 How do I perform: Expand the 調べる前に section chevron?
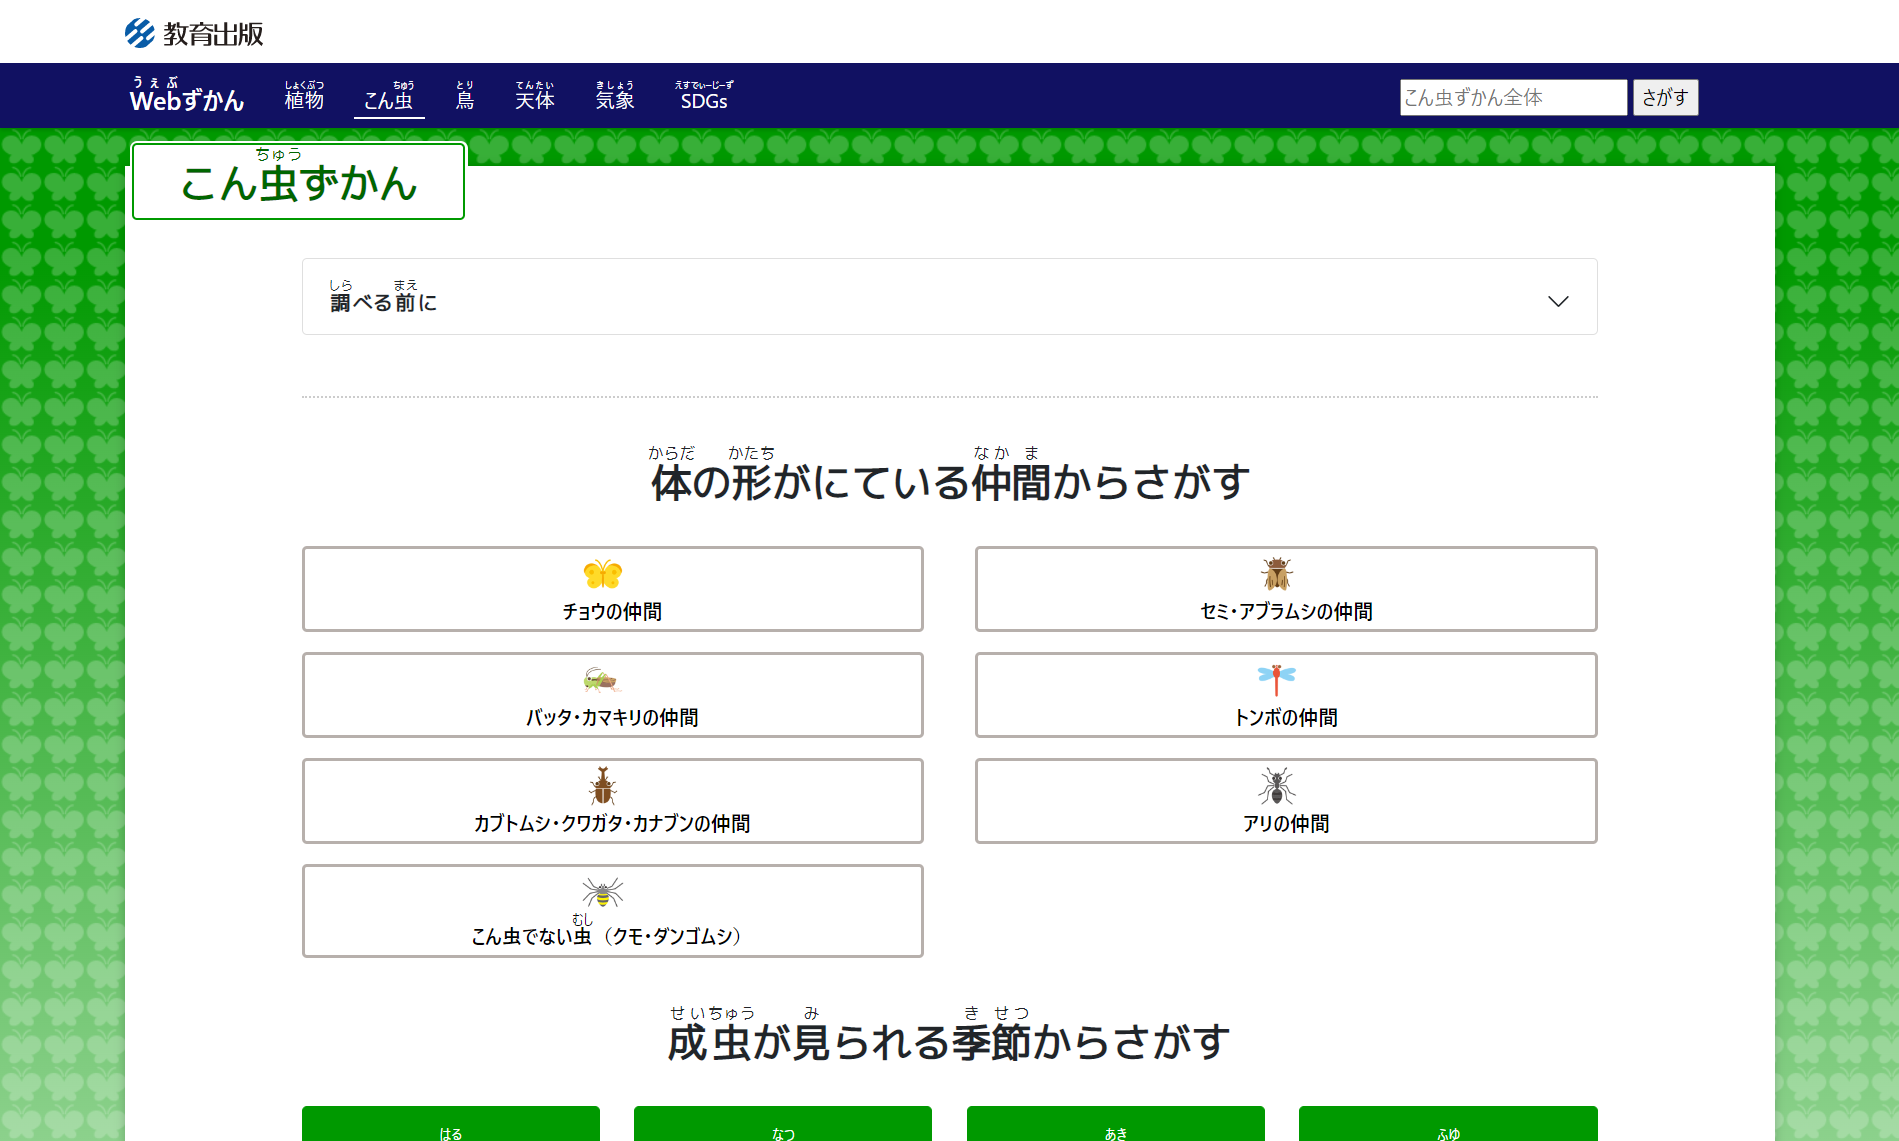[x=1558, y=301]
